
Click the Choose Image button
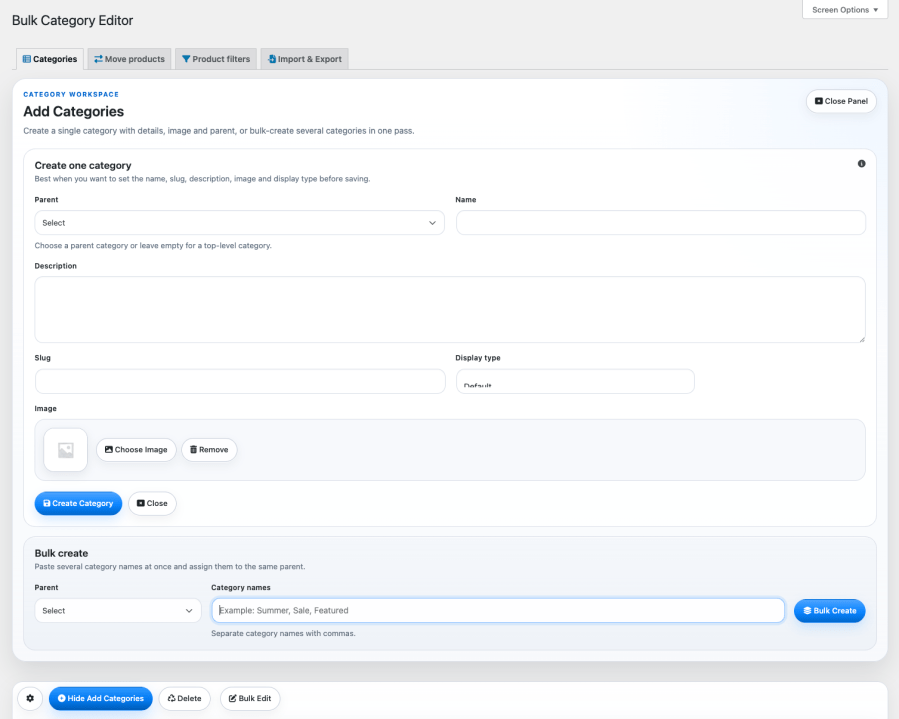click(136, 450)
